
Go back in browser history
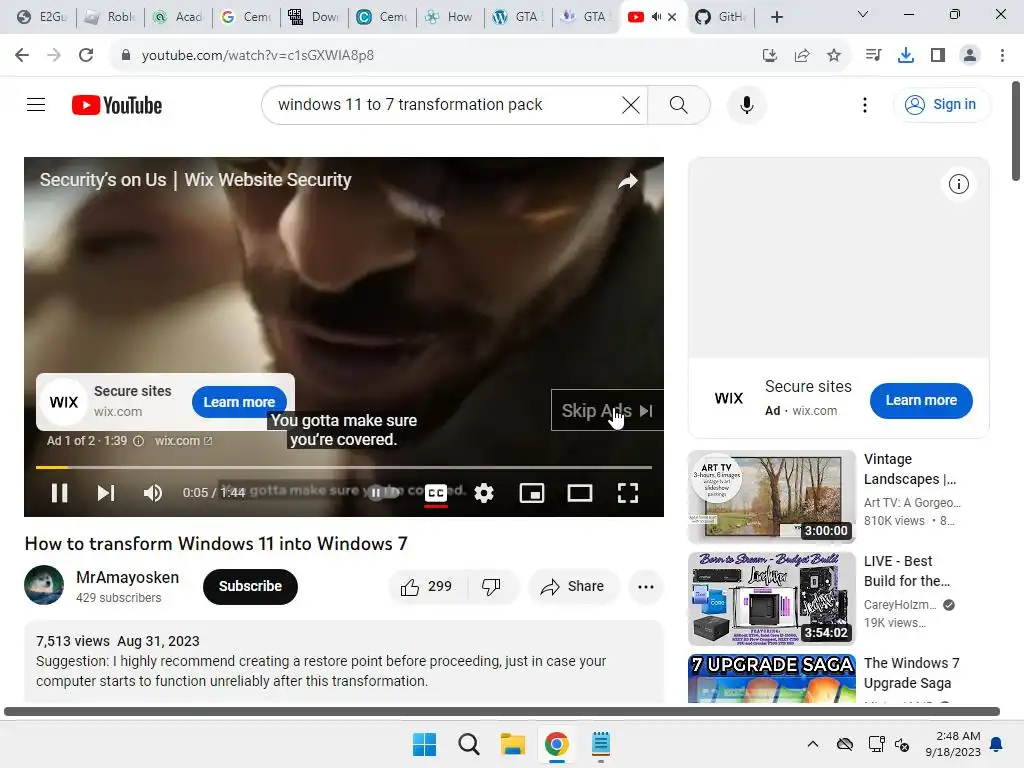coord(22,55)
